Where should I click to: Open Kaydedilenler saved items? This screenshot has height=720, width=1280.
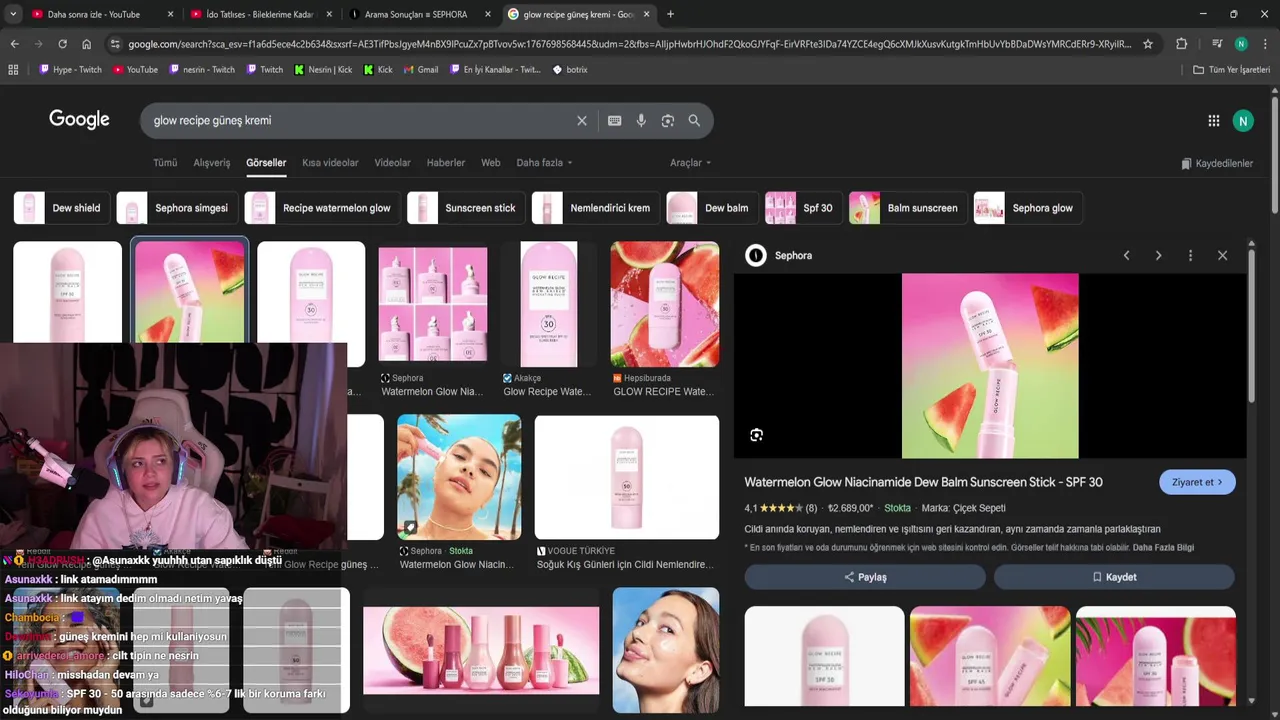click(1216, 163)
